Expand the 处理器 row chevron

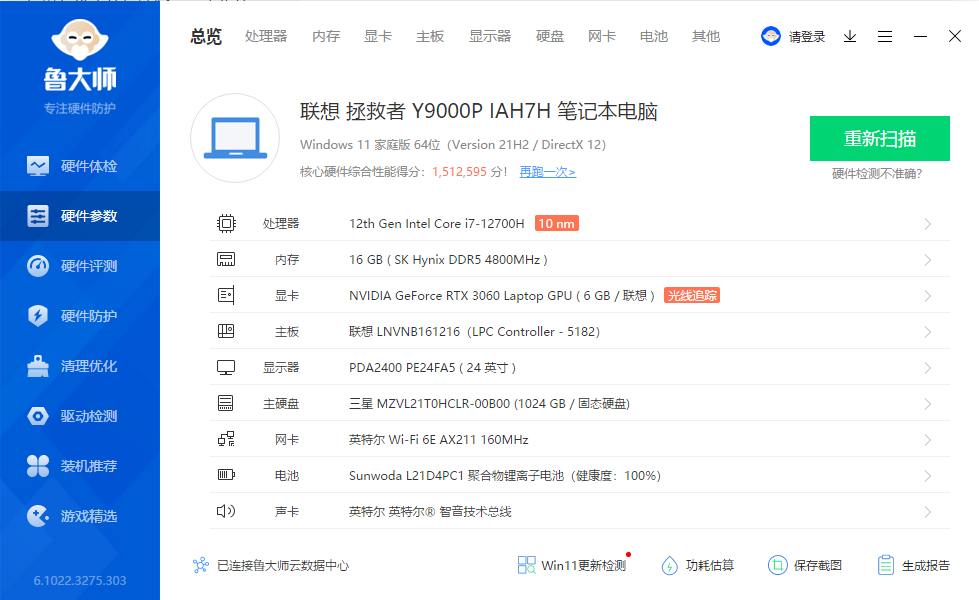[928, 224]
